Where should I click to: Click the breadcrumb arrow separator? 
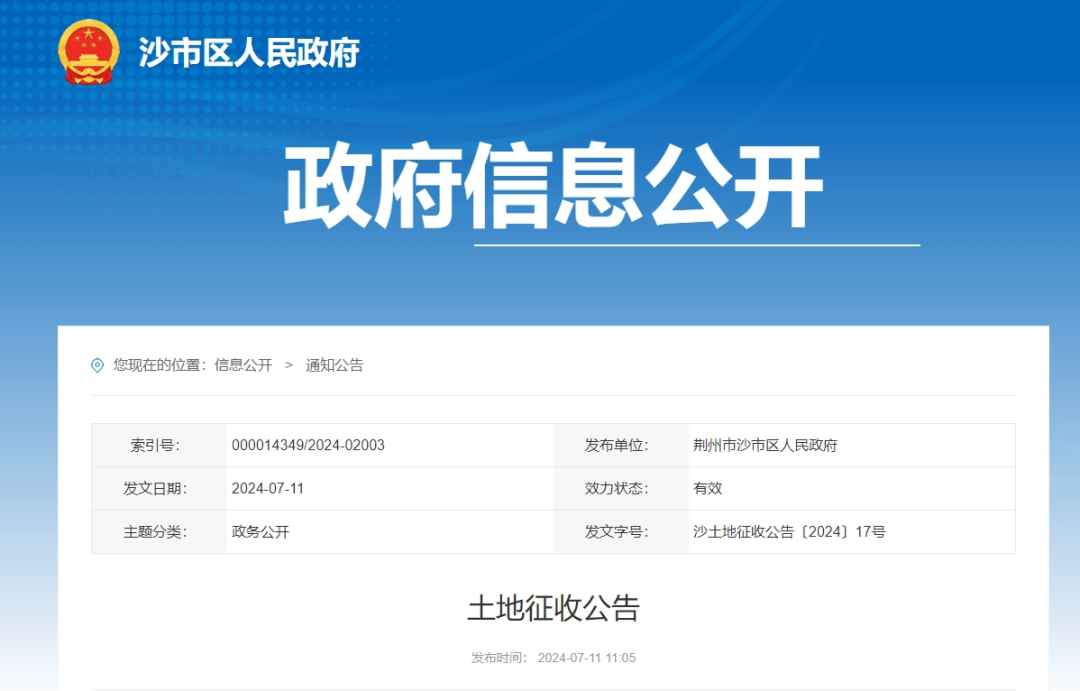[289, 366]
